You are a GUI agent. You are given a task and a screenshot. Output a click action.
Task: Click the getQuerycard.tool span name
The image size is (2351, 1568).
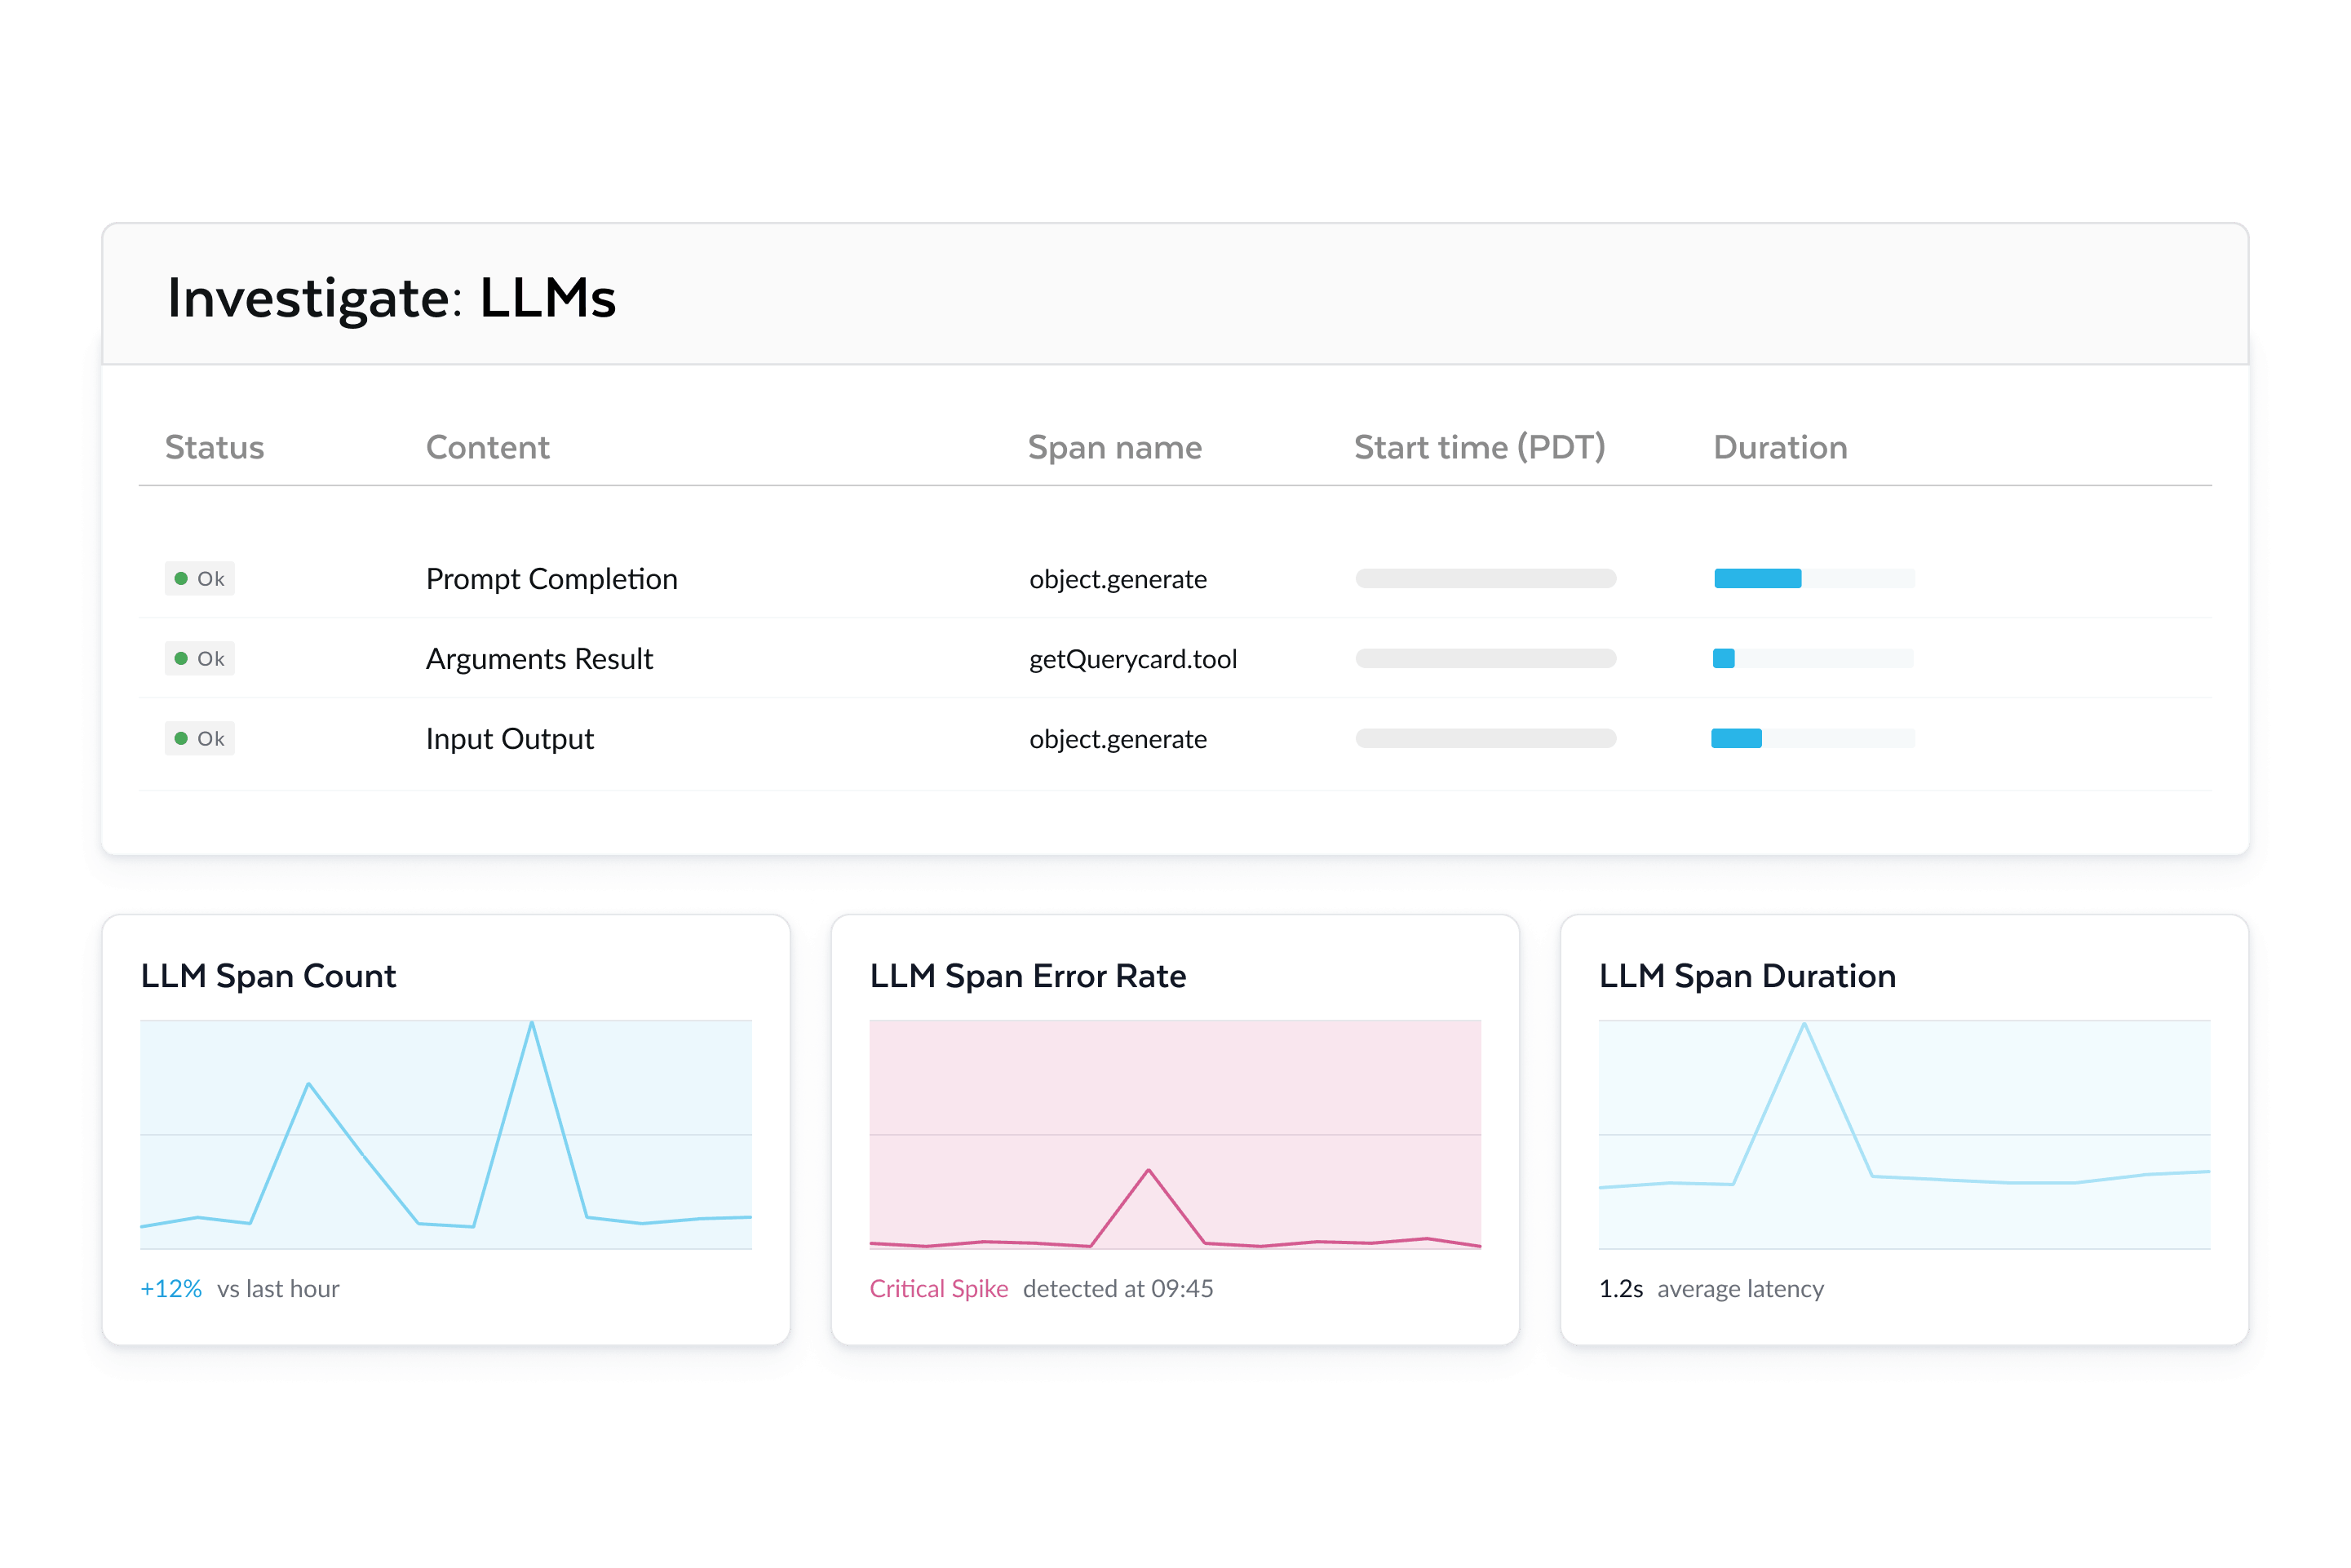(x=1133, y=659)
